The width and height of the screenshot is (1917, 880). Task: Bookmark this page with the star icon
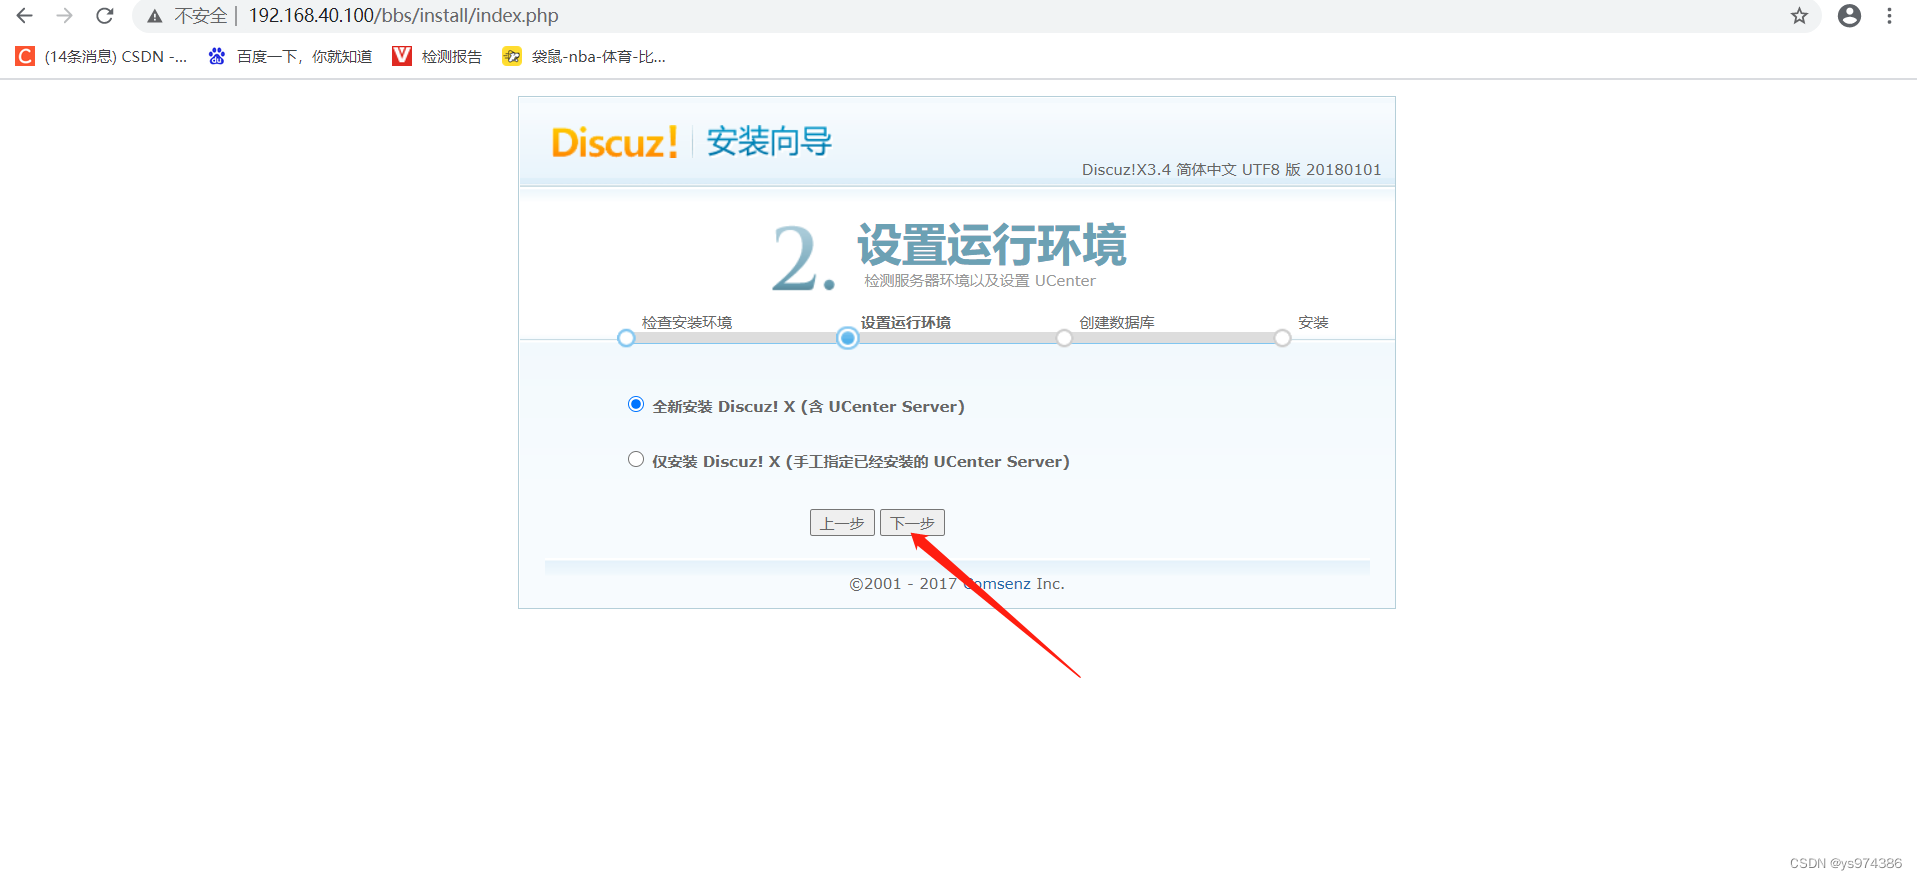pos(1799,16)
